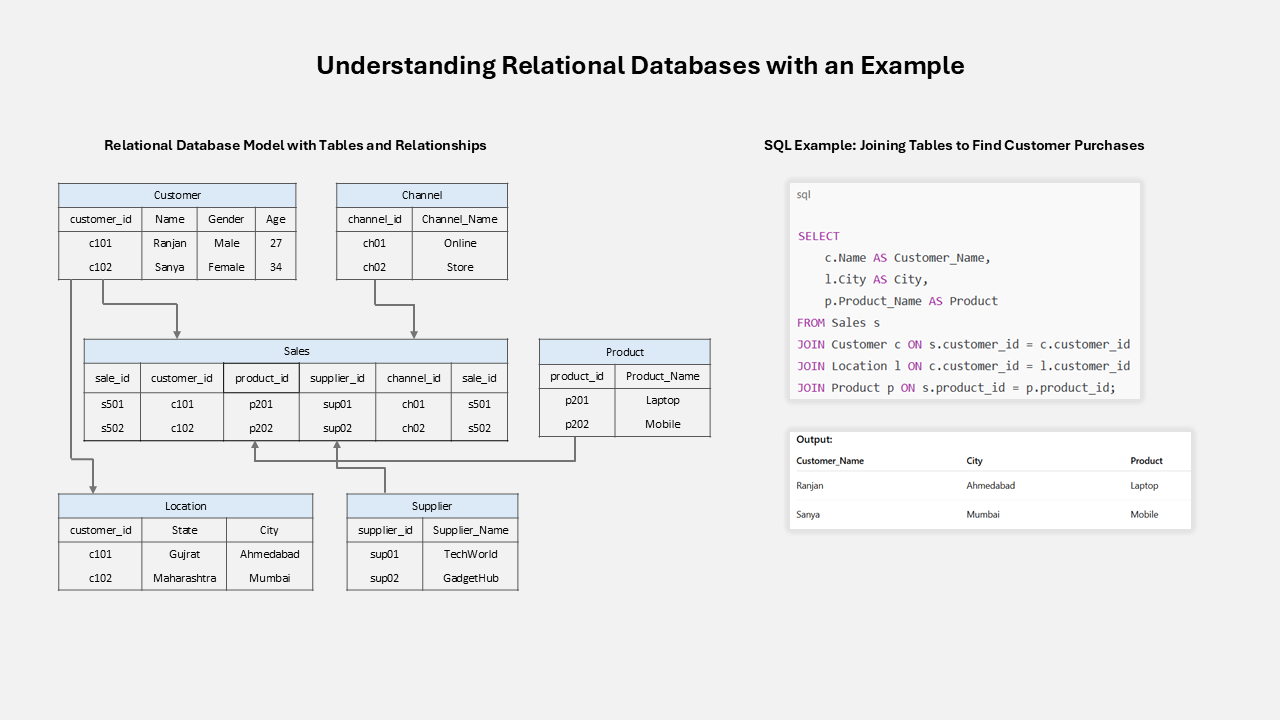
Task: Click the TechWorld cell in Supplier table
Action: 470,554
